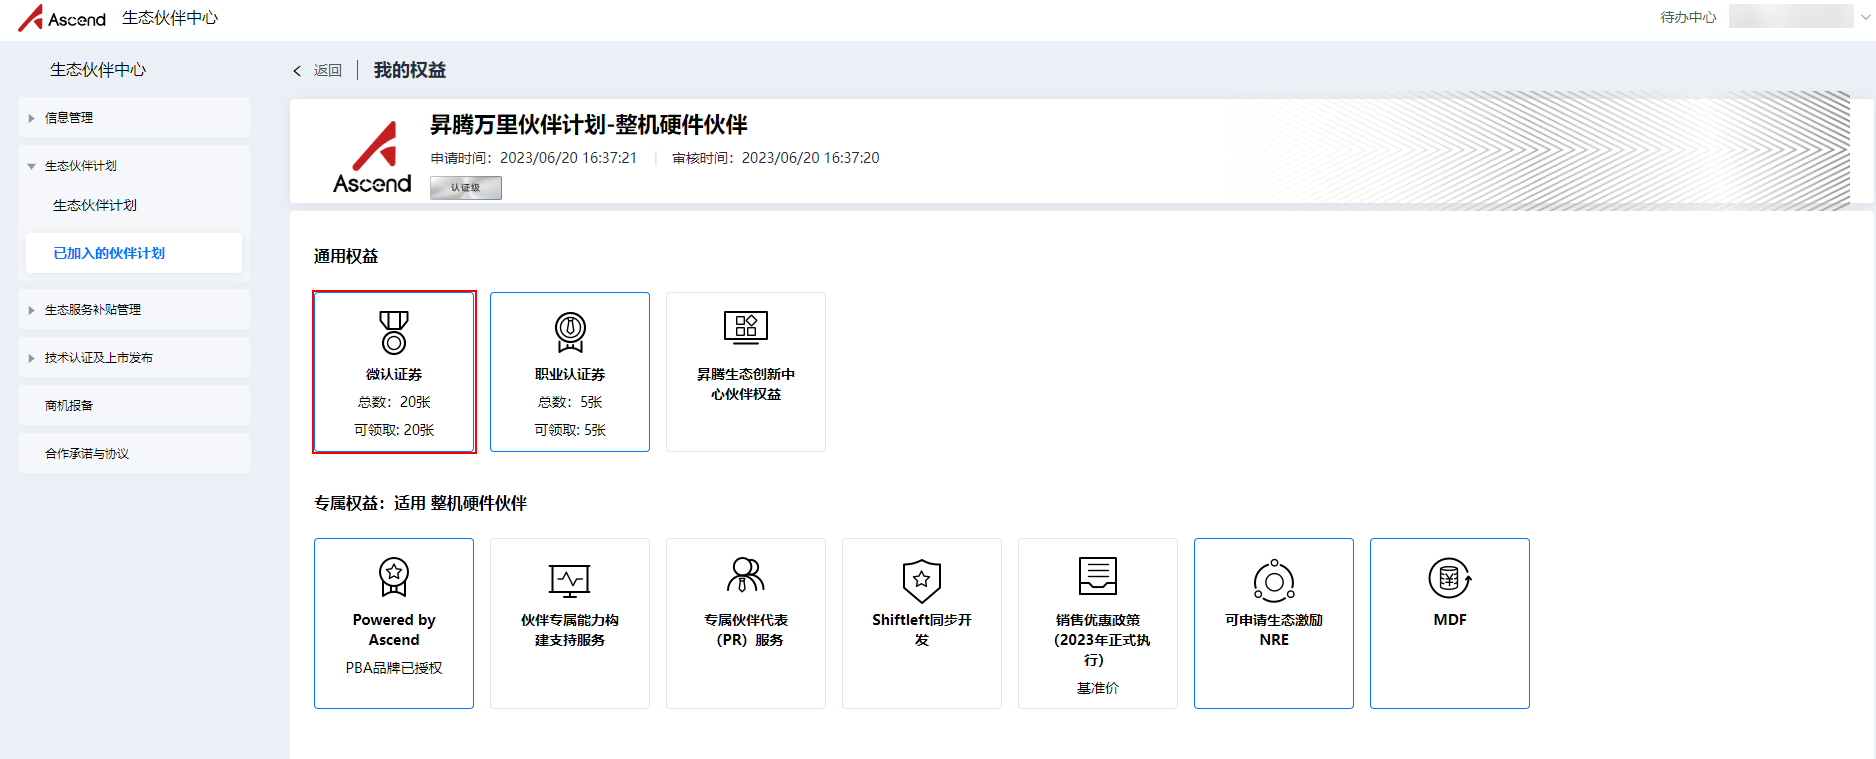Click the star shield icon on Shiftleft同步开发 card

922,580
